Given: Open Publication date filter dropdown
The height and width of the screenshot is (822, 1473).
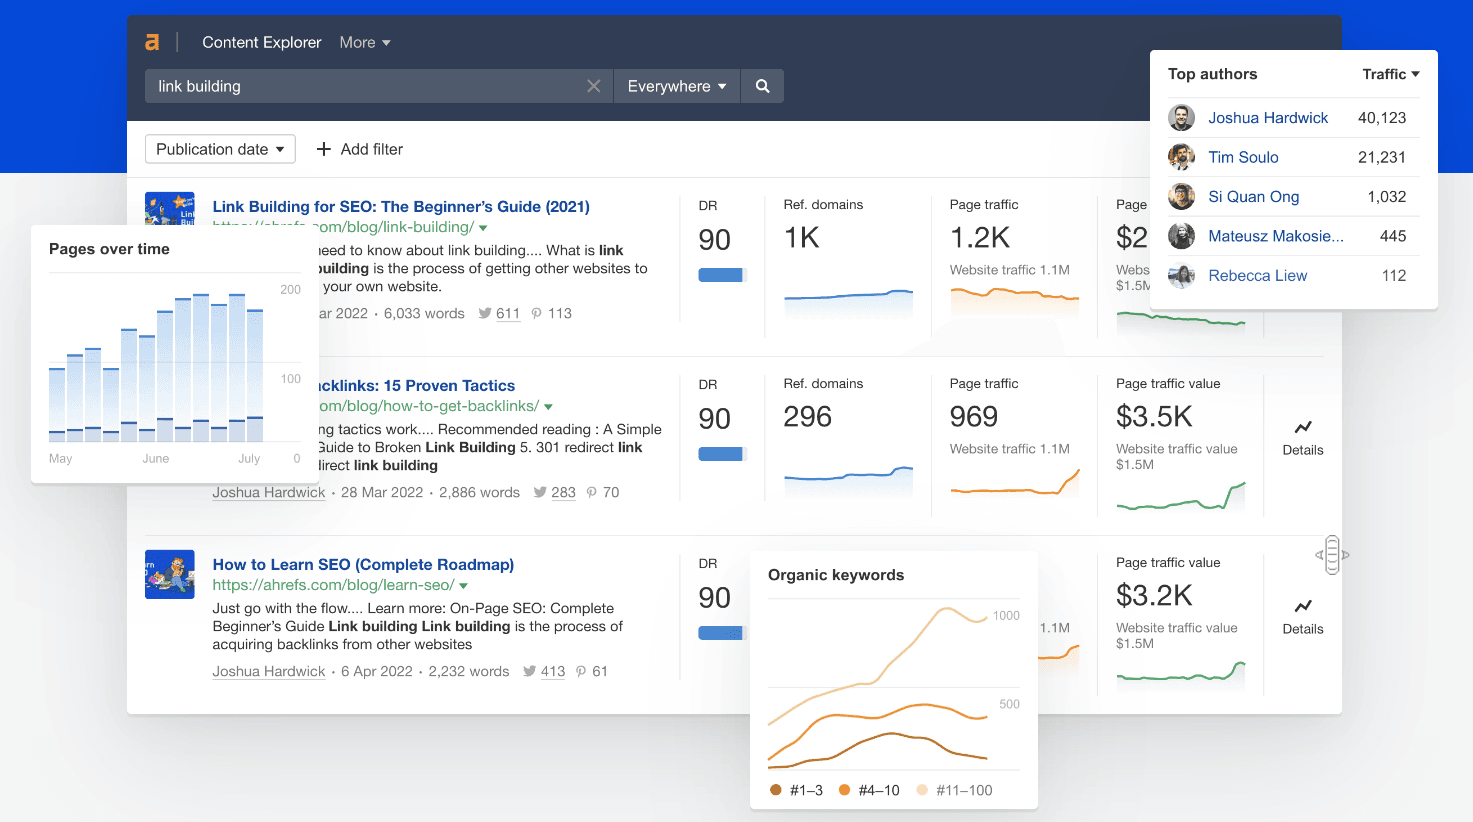Looking at the screenshot, I should pos(220,149).
